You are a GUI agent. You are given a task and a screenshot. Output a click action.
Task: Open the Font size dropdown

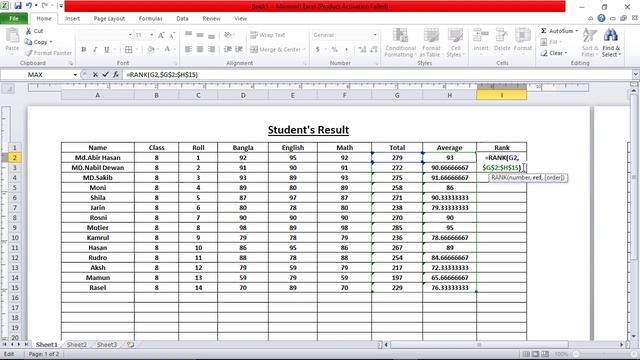click(151, 35)
